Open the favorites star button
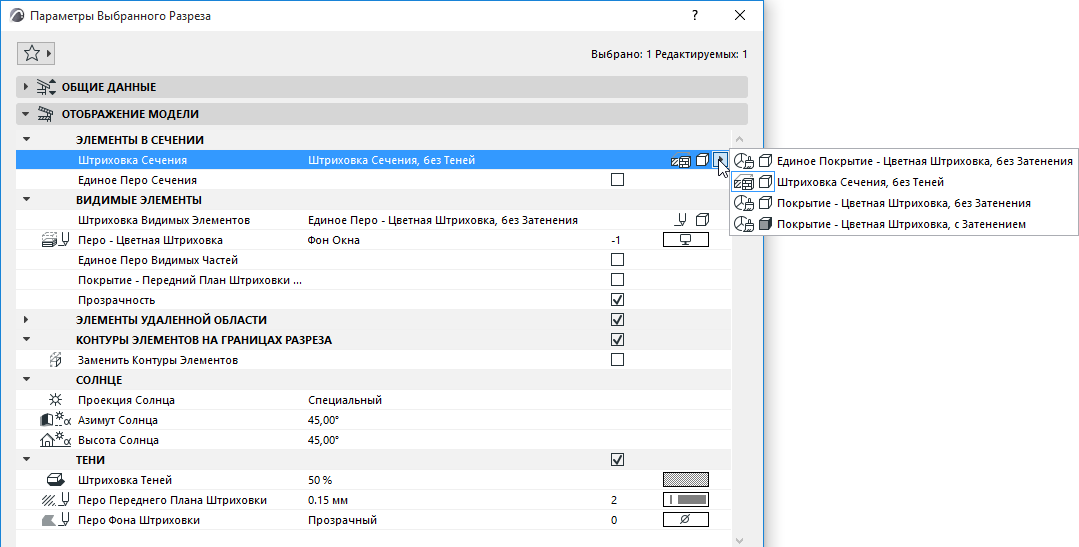The image size is (1079, 547). click(32, 54)
